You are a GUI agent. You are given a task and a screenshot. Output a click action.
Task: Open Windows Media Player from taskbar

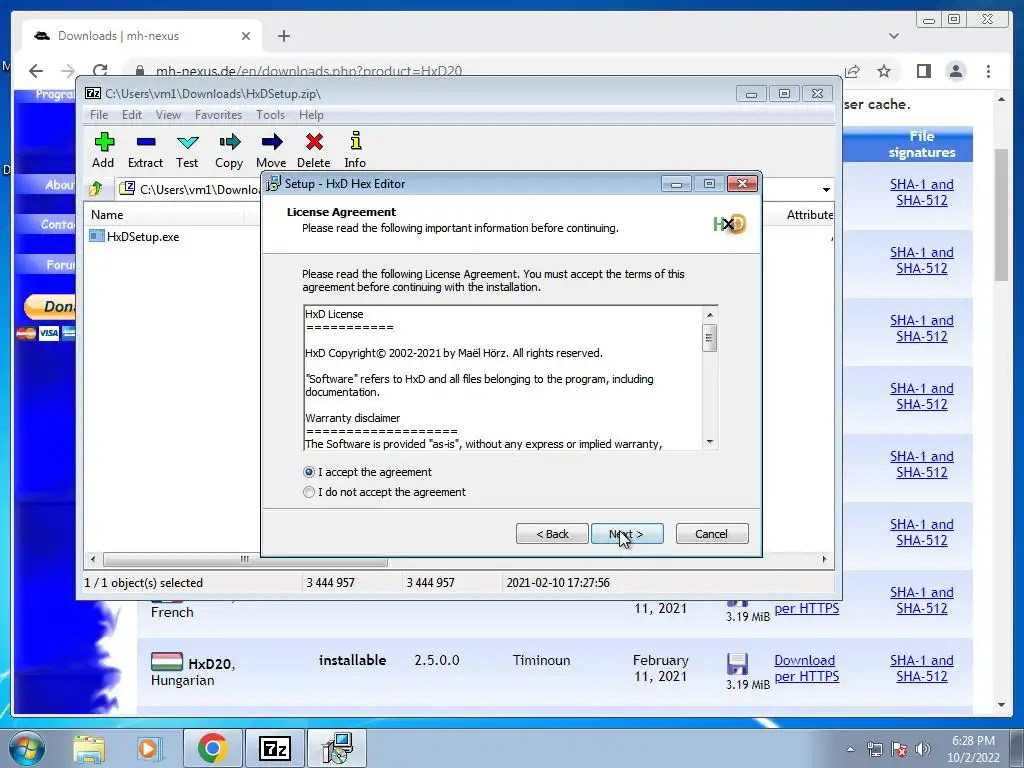click(148, 748)
